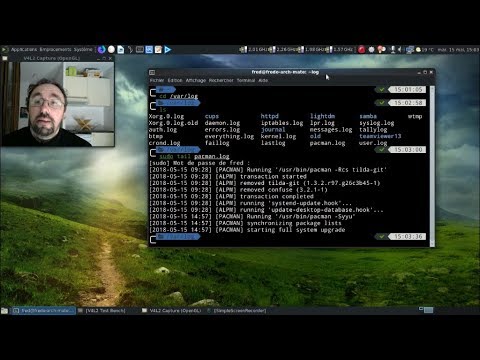Open the Fichier menu in the terminal
The width and height of the screenshot is (480, 360).
click(157, 80)
